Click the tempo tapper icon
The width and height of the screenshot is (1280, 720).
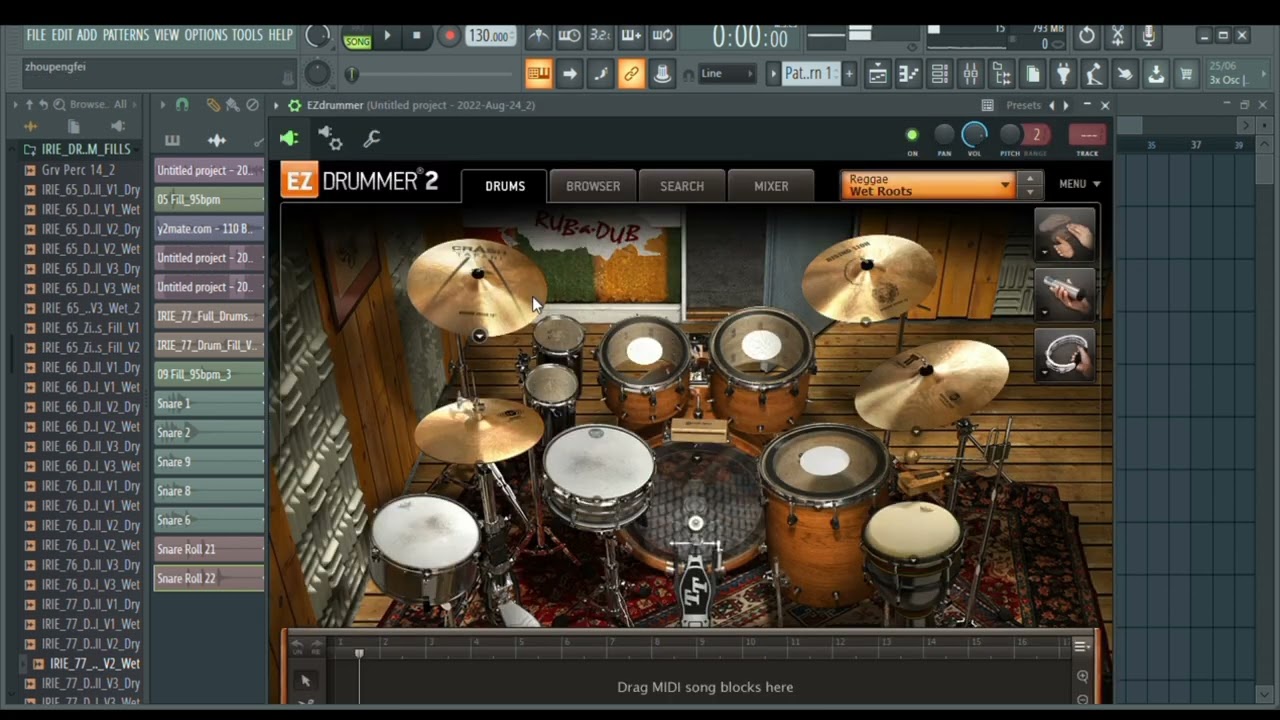click(x=1094, y=74)
